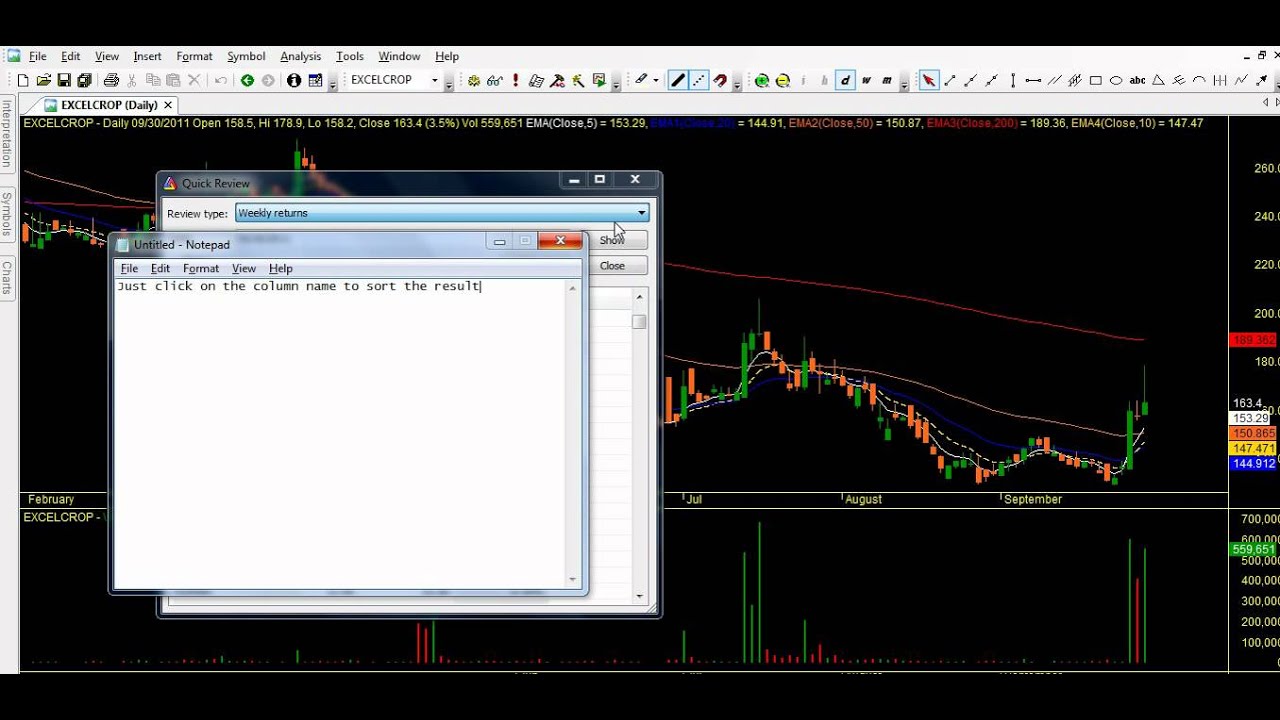Open symbol information (i) icon
1280x720 pixels.
tap(294, 80)
